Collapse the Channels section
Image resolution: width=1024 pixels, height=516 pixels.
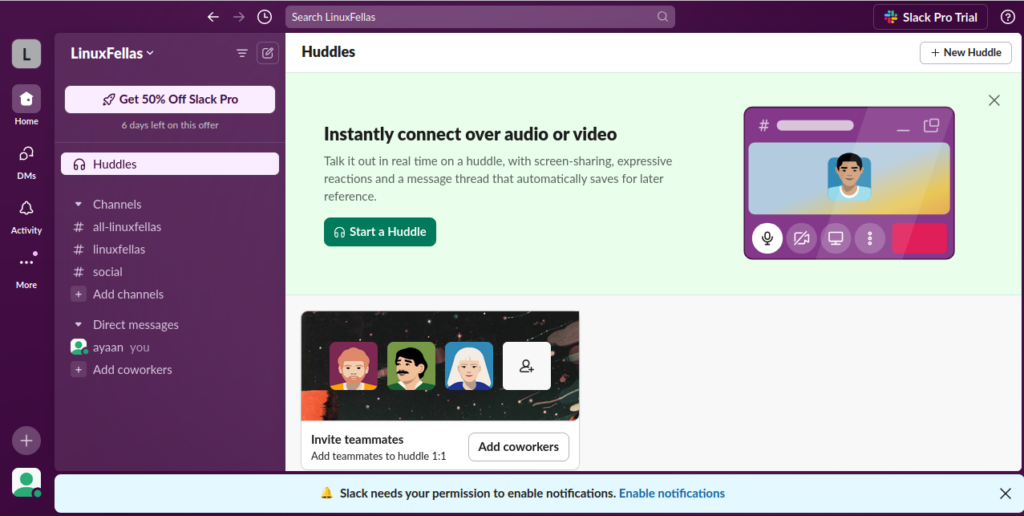[79, 204]
